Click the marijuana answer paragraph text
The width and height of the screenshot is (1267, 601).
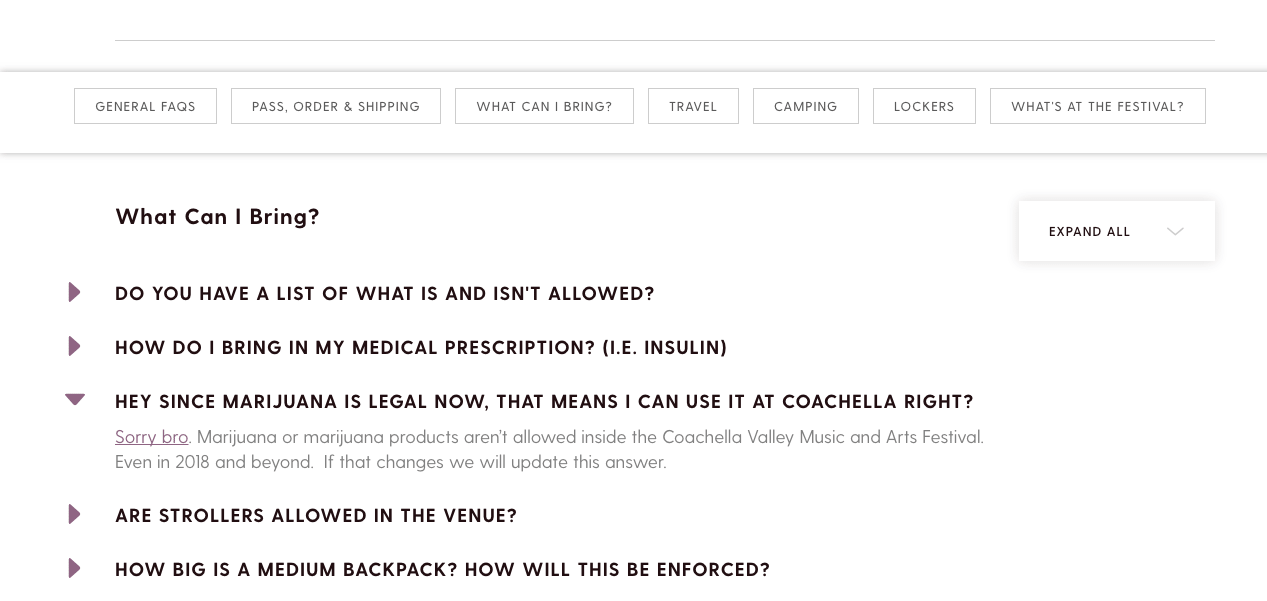click(550, 449)
